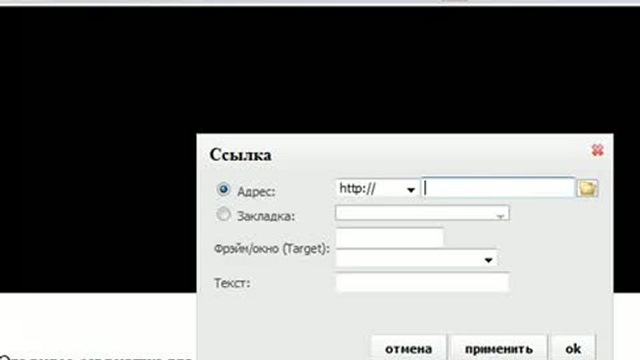The width and height of the screenshot is (640, 360).
Task: Select the Закладка radio button
Action: 223,214
